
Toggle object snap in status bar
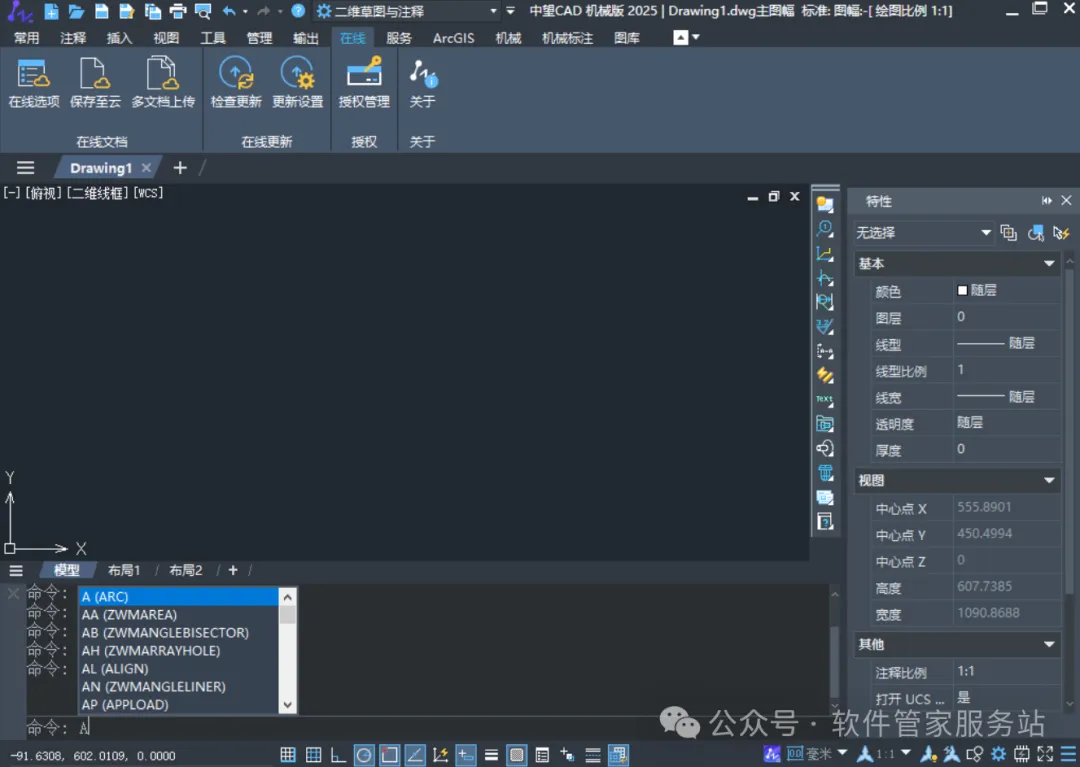[389, 755]
